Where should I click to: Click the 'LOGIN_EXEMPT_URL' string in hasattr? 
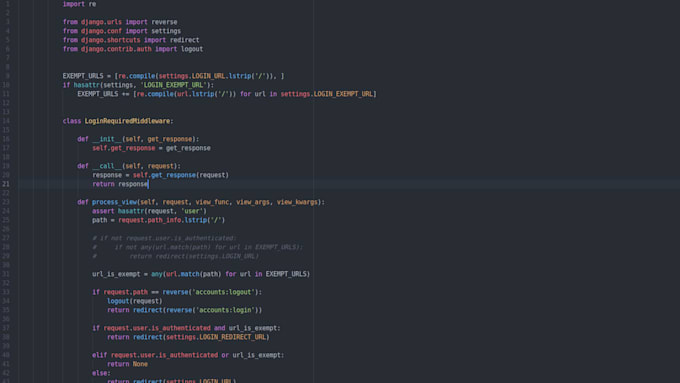pos(173,85)
